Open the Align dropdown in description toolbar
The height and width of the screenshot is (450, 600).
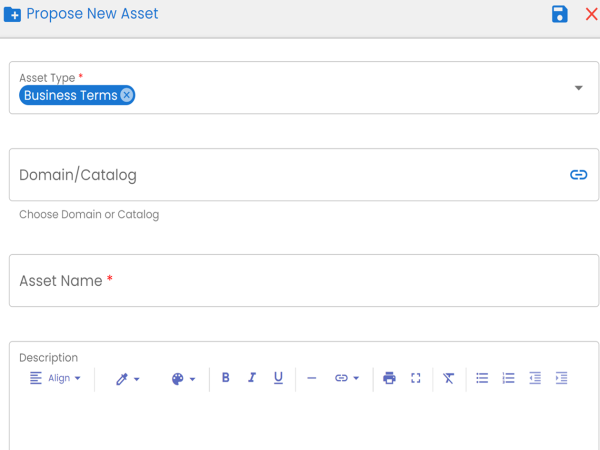click(x=55, y=378)
